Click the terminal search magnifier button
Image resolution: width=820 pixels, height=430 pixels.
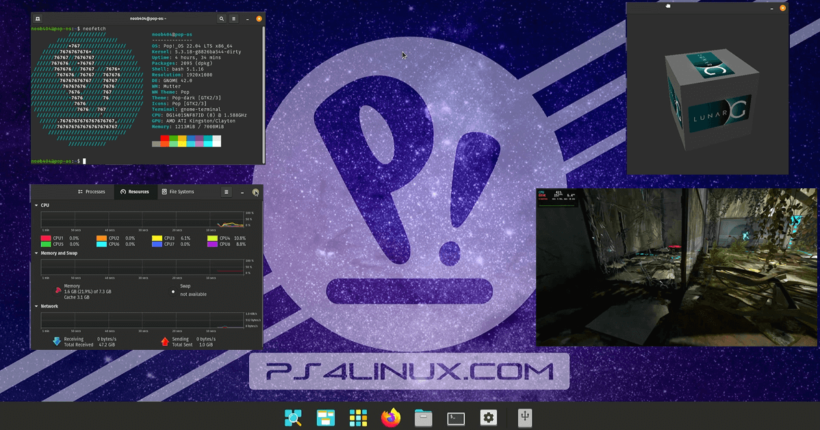coord(221,19)
